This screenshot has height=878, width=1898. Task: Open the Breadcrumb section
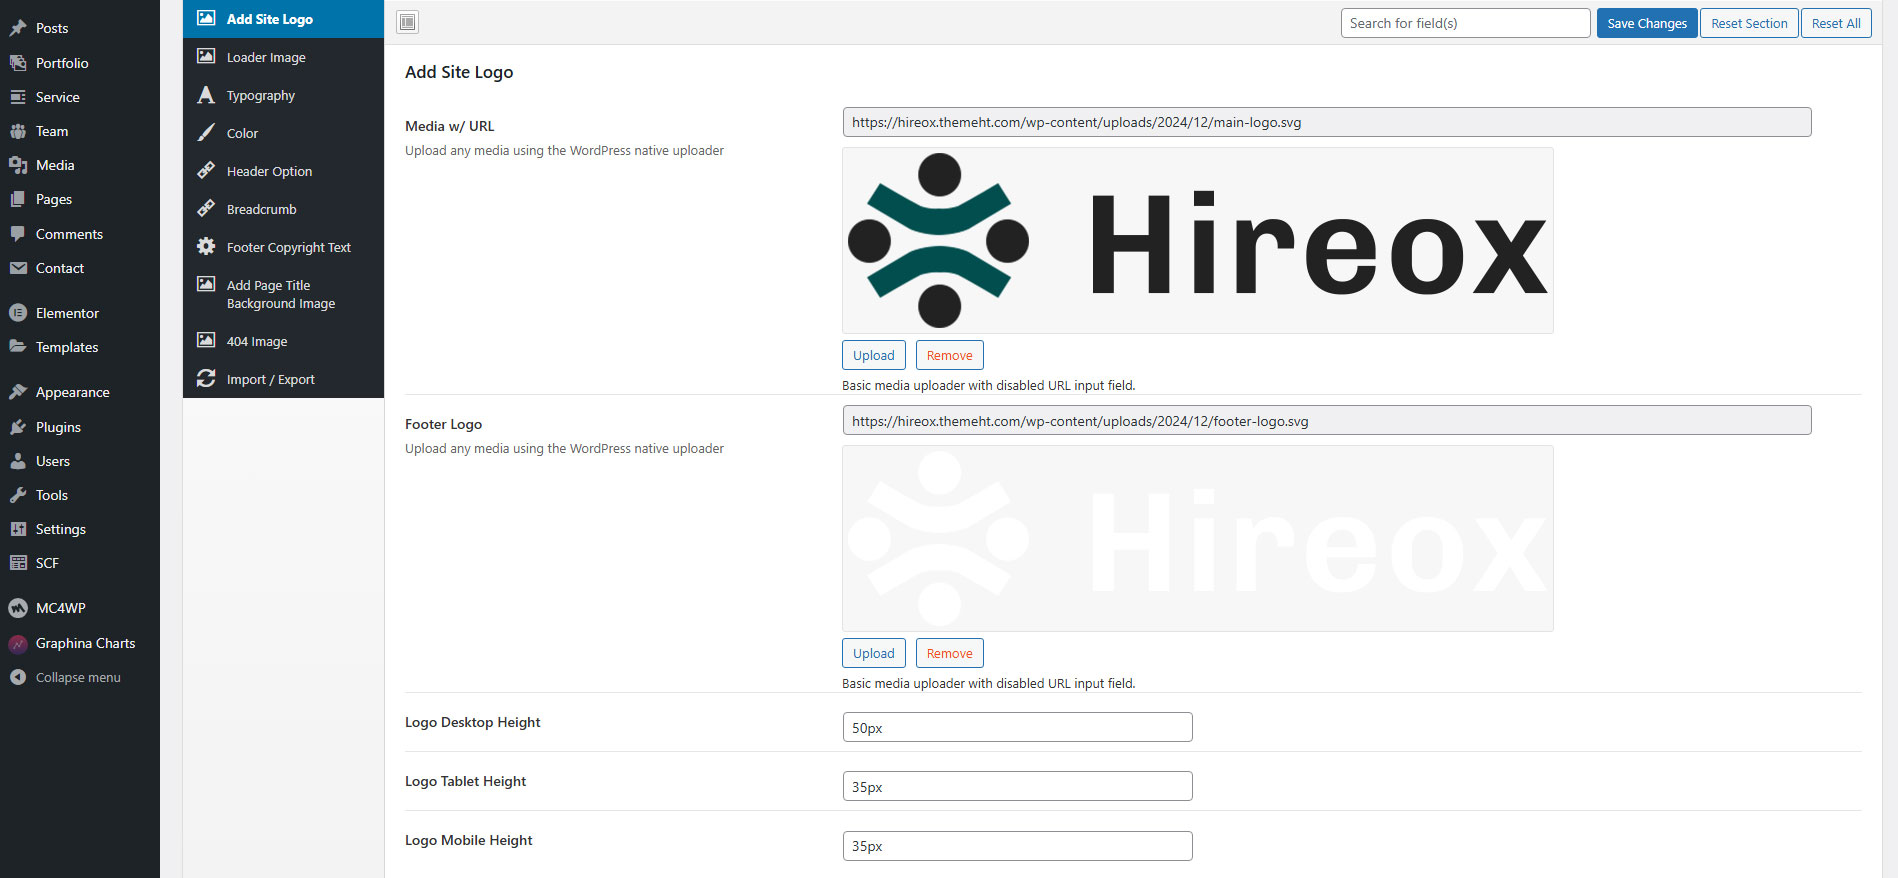click(x=283, y=209)
